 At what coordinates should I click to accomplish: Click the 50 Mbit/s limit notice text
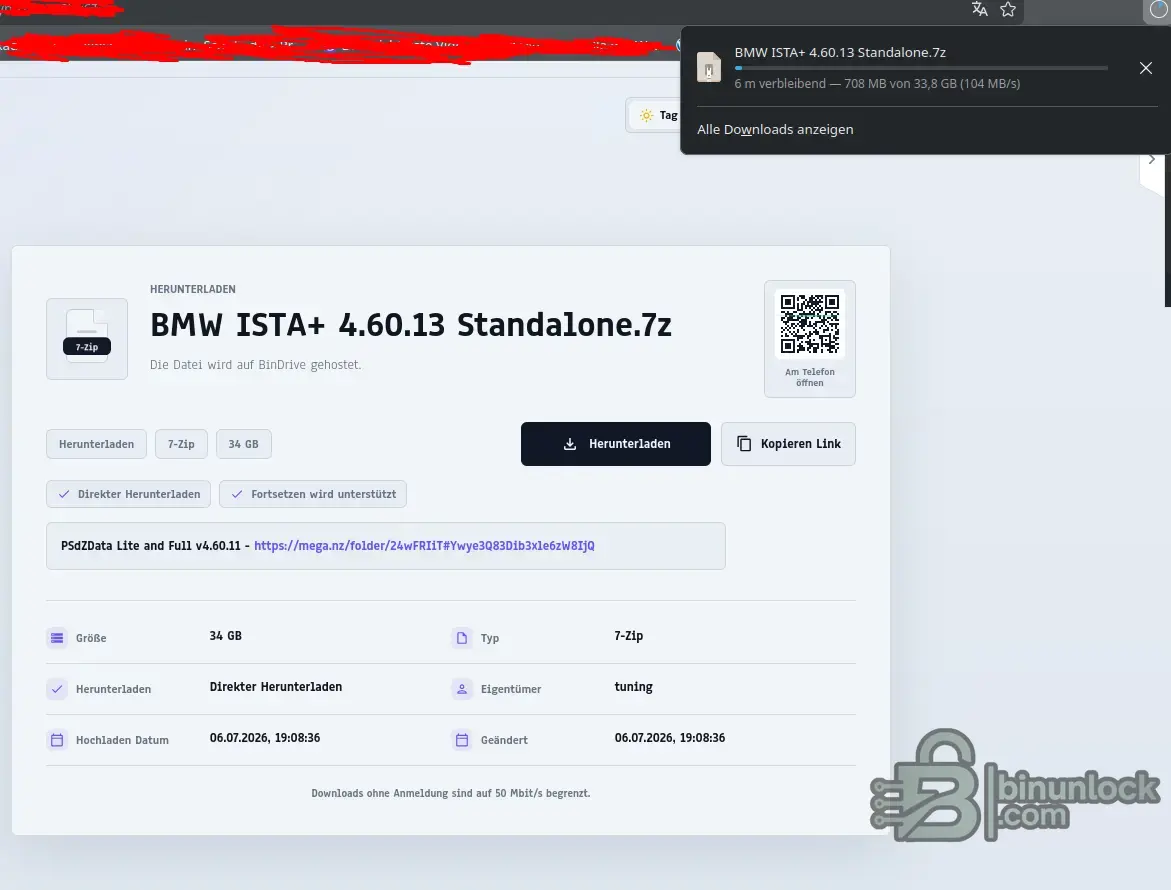coord(450,793)
